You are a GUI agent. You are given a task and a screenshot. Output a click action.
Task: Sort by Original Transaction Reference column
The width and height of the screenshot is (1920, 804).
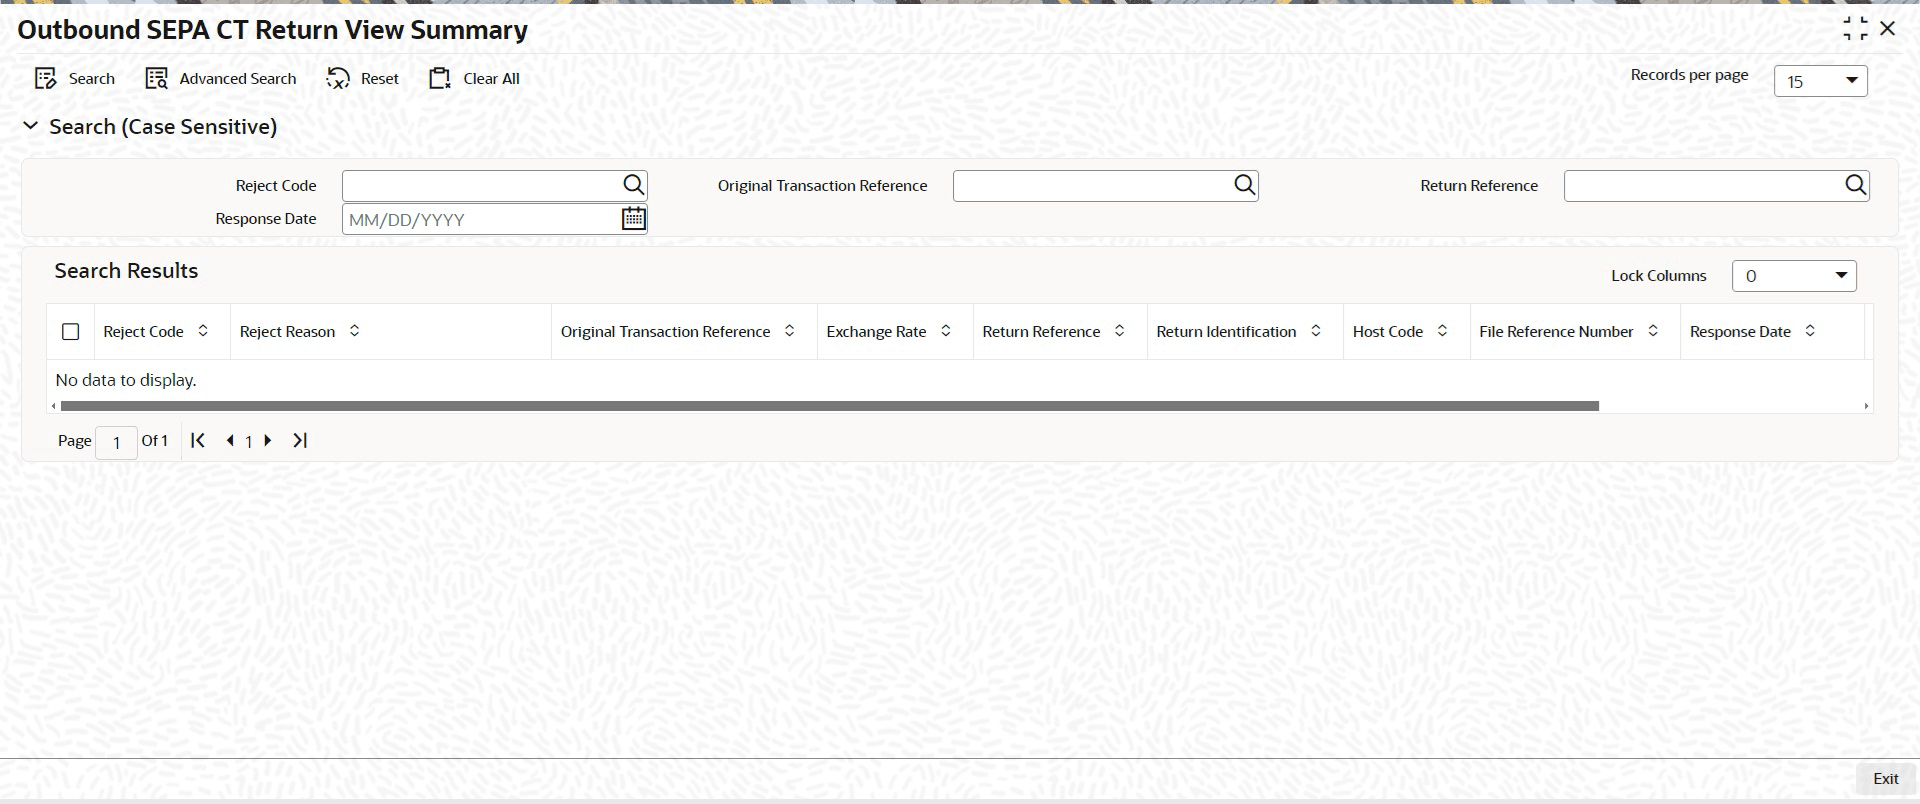point(789,330)
